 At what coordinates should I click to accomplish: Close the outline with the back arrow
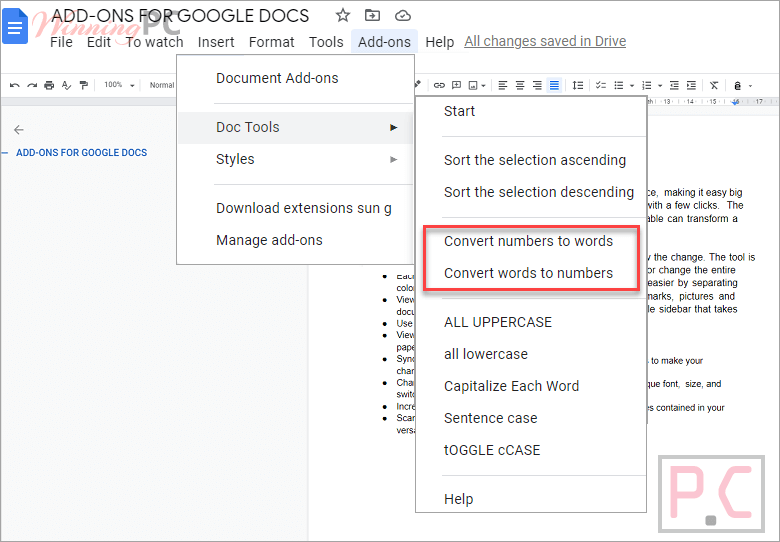point(19,130)
